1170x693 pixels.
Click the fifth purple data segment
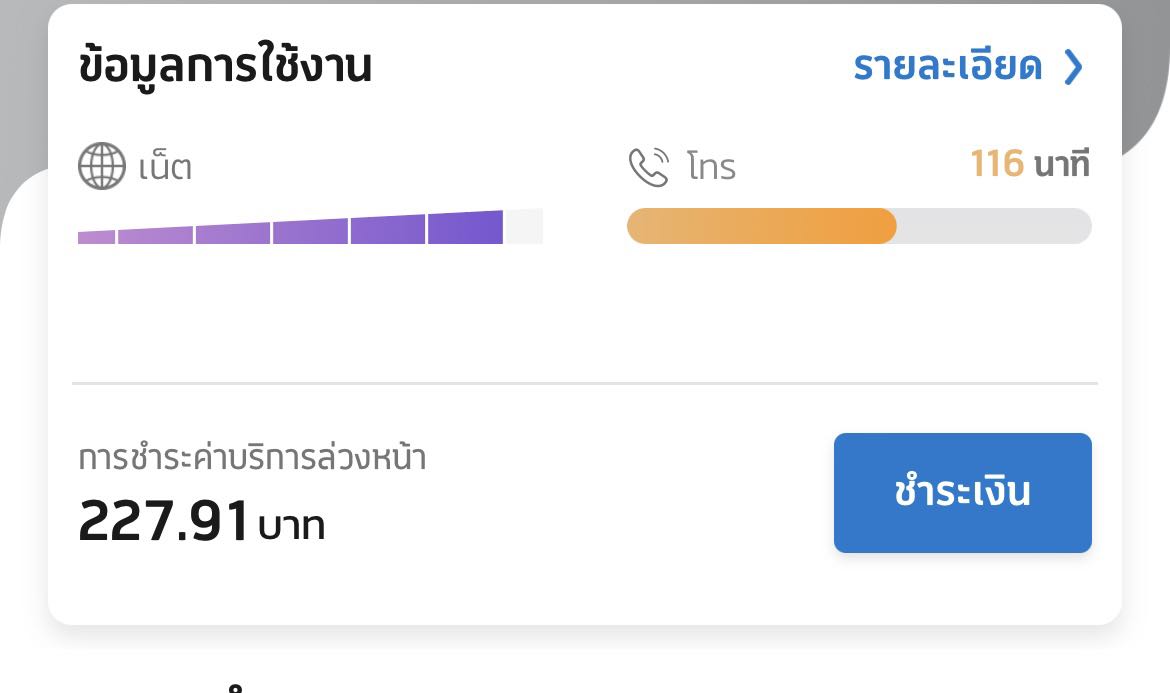pos(388,229)
